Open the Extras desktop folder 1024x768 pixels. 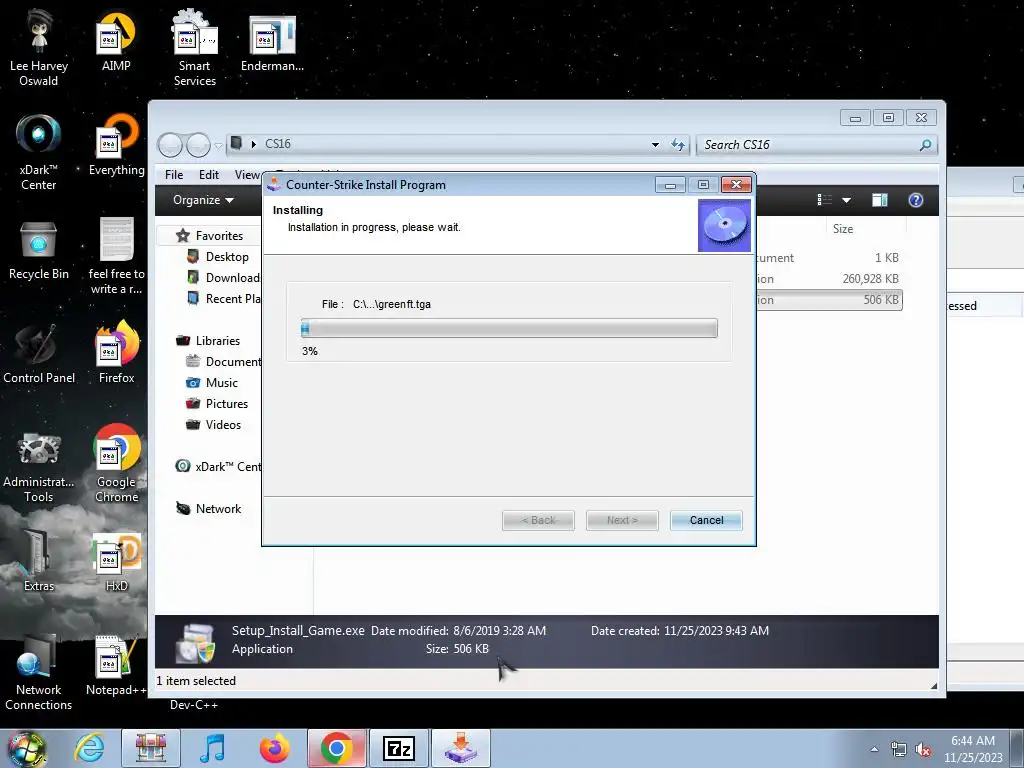[39, 561]
